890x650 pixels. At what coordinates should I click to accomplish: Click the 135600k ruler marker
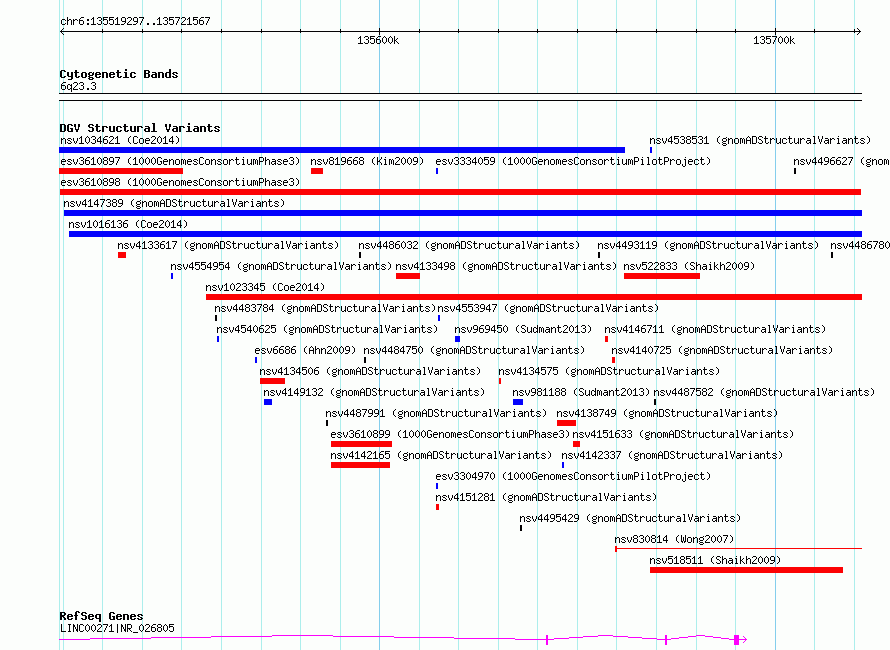(x=378, y=40)
